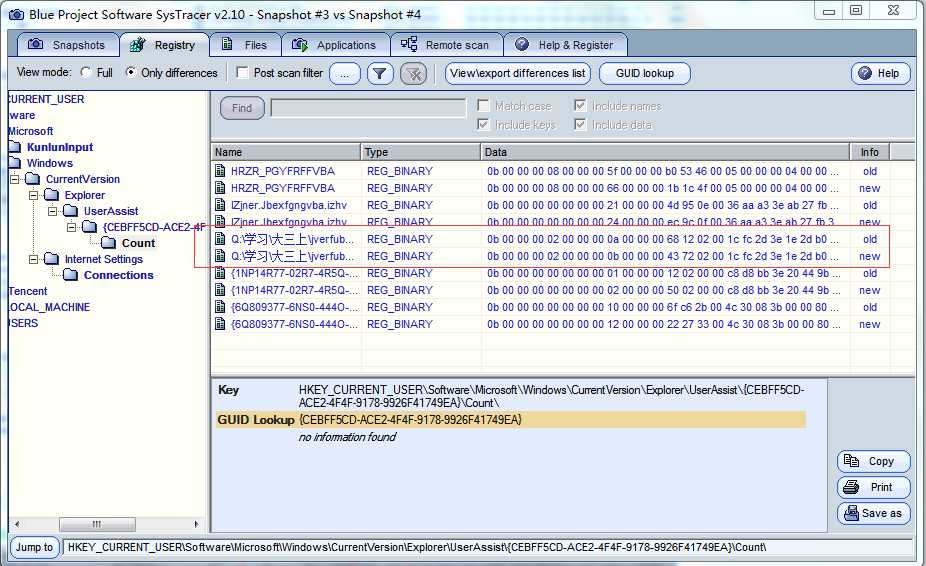Screen dimensions: 926x566
Task: Click icon of new Q:\学习 row
Action: point(220,256)
